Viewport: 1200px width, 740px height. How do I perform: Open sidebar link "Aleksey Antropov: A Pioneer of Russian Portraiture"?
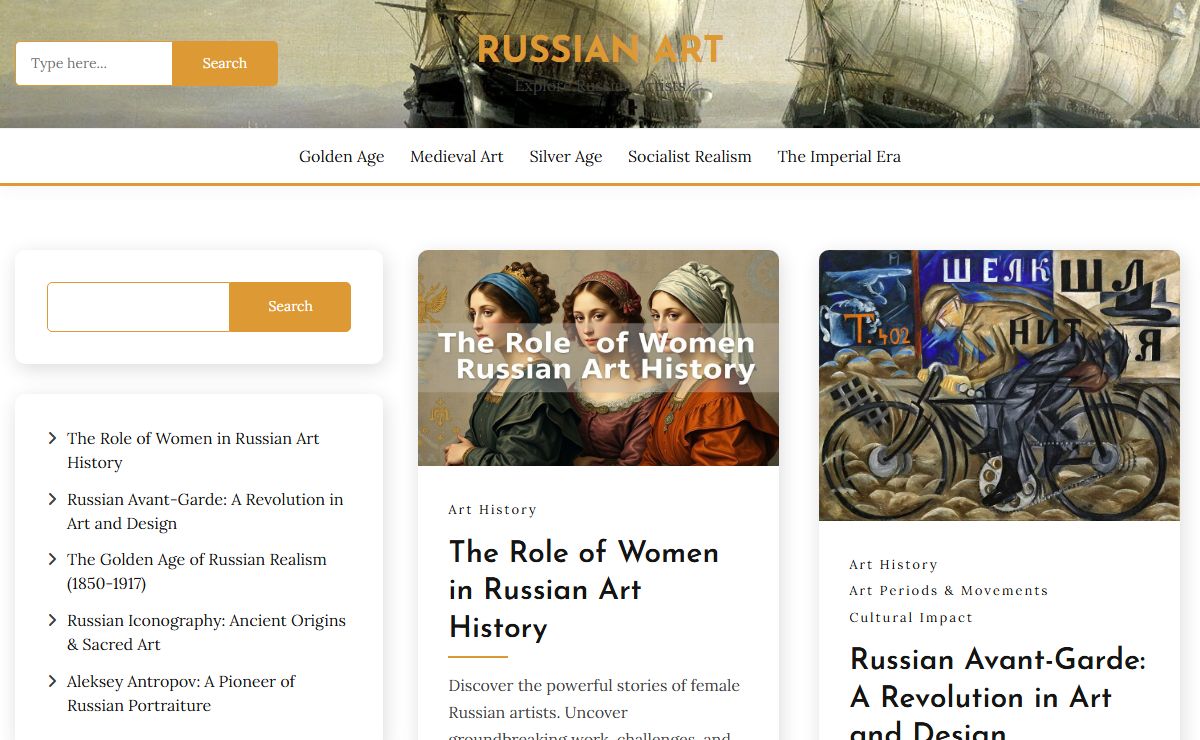pos(181,693)
